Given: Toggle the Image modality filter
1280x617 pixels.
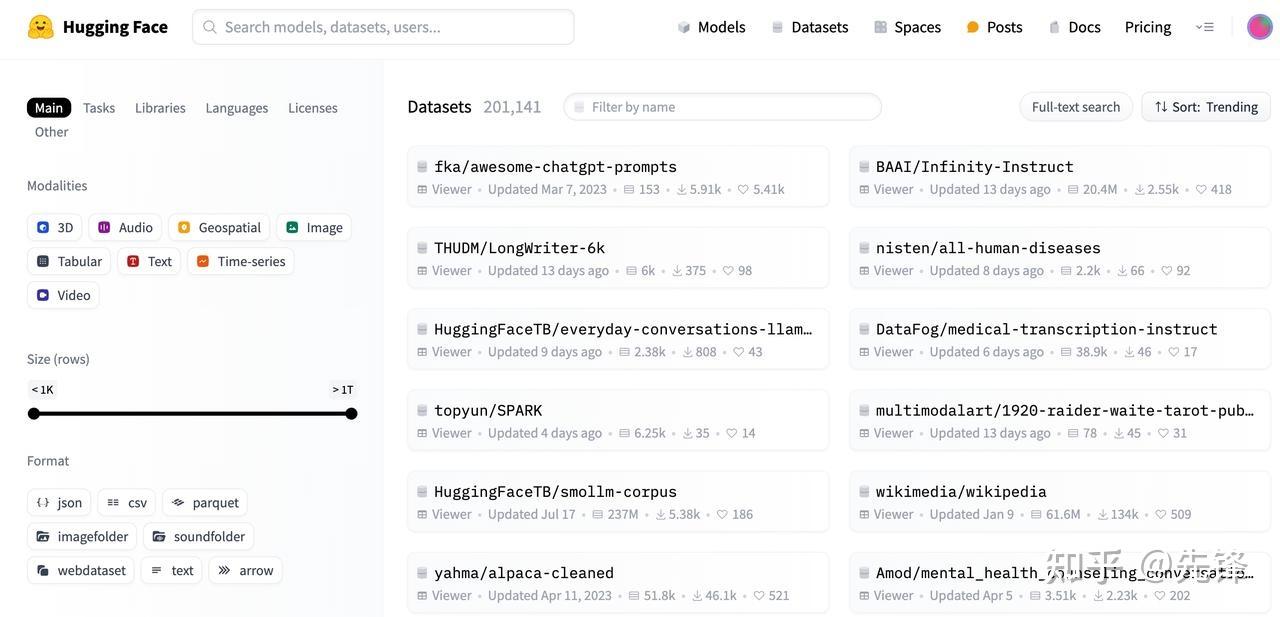Looking at the screenshot, I should 314,227.
